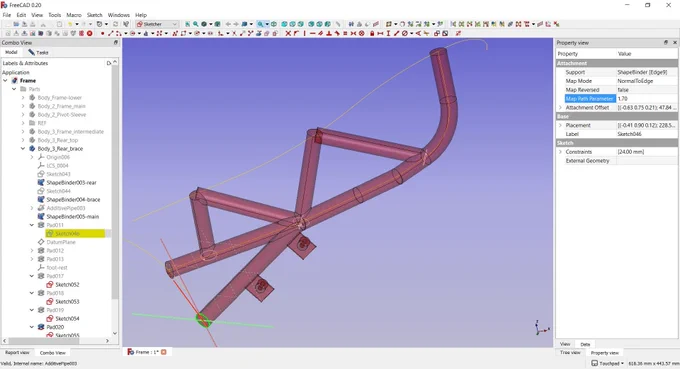Image resolution: width=680 pixels, height=369 pixels.
Task: Click the model tree vertical scrollbar
Action: pos(115,182)
